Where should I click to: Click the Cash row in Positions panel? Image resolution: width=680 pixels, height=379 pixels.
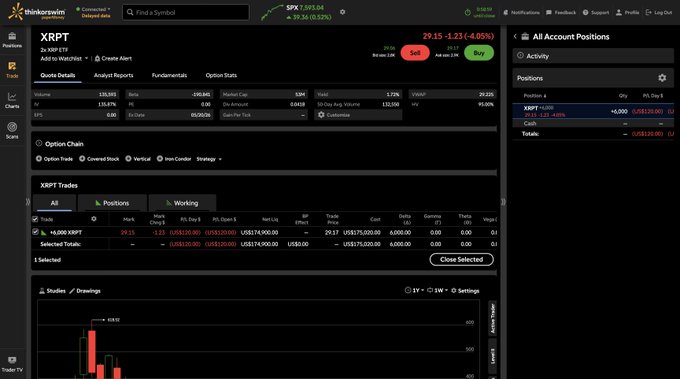[x=593, y=124]
